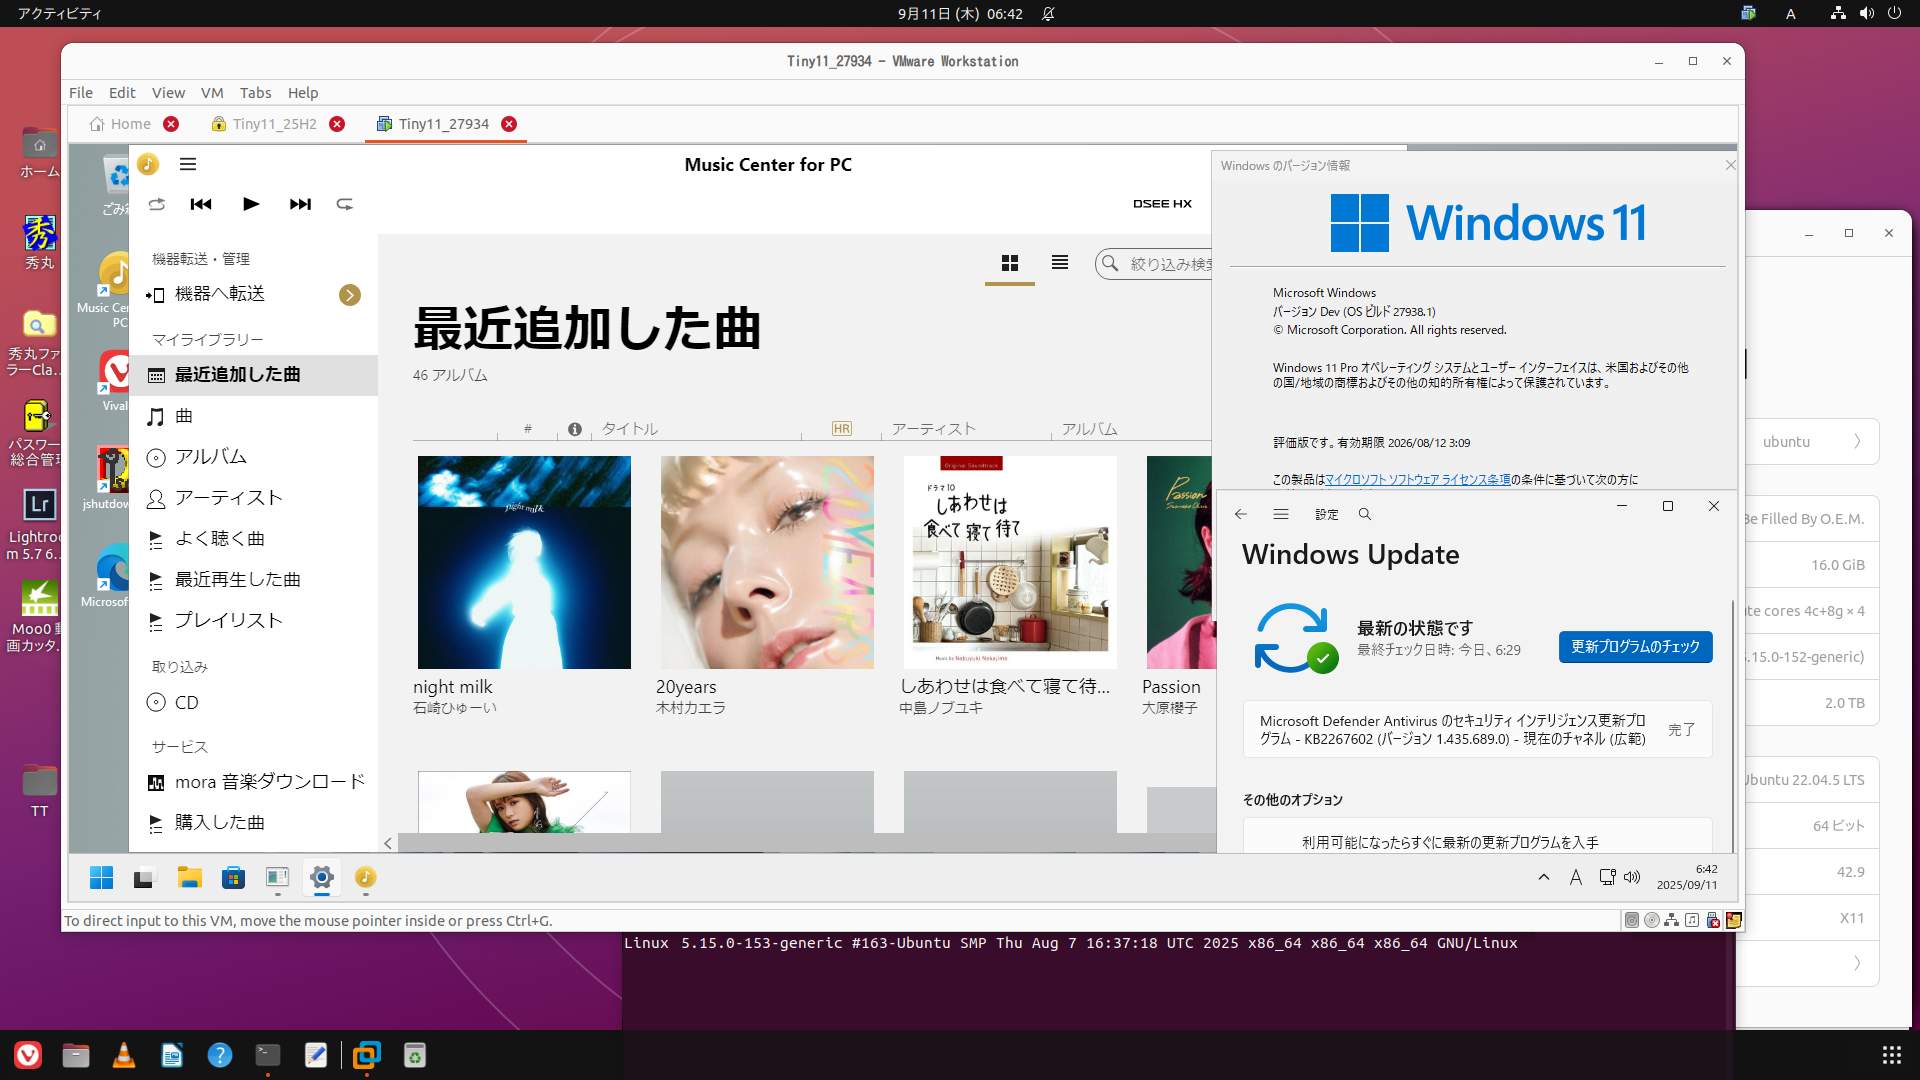Open プレイリスト in the sidebar

(x=253, y=621)
